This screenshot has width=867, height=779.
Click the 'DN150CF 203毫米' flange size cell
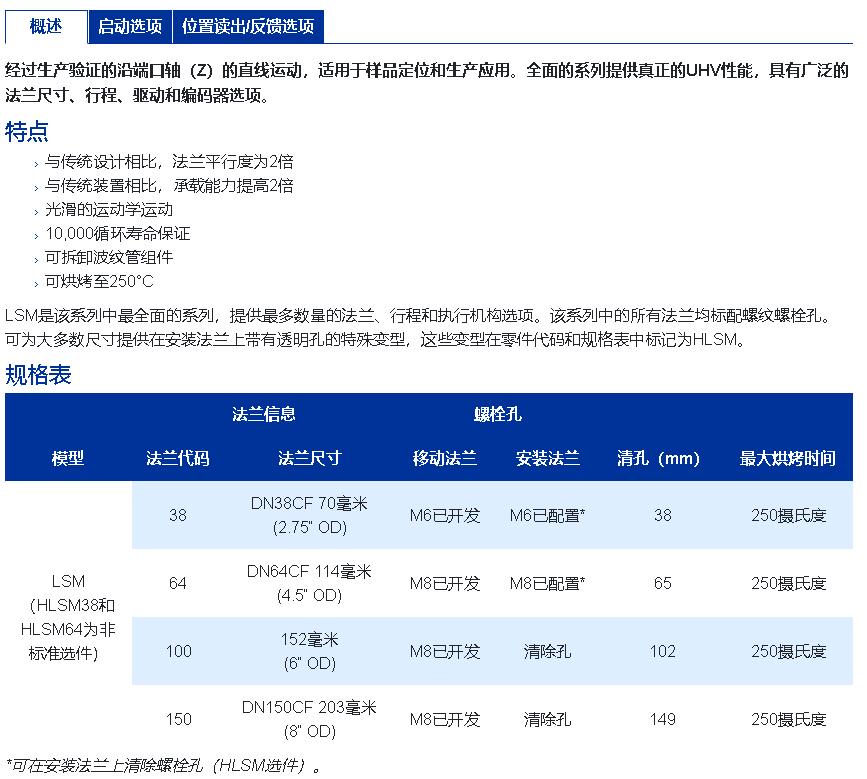(x=310, y=719)
